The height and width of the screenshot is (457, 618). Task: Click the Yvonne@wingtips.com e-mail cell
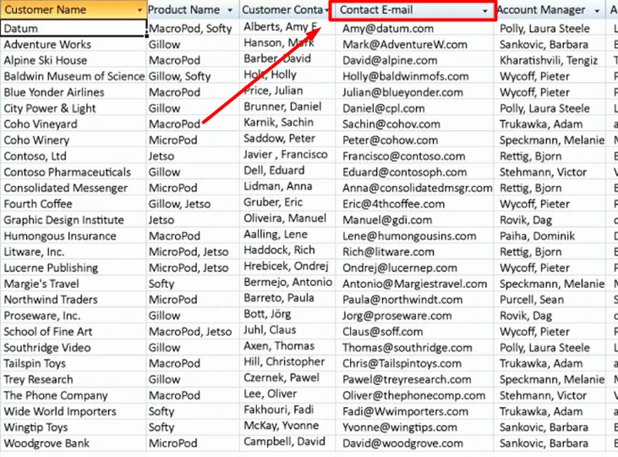click(x=415, y=427)
